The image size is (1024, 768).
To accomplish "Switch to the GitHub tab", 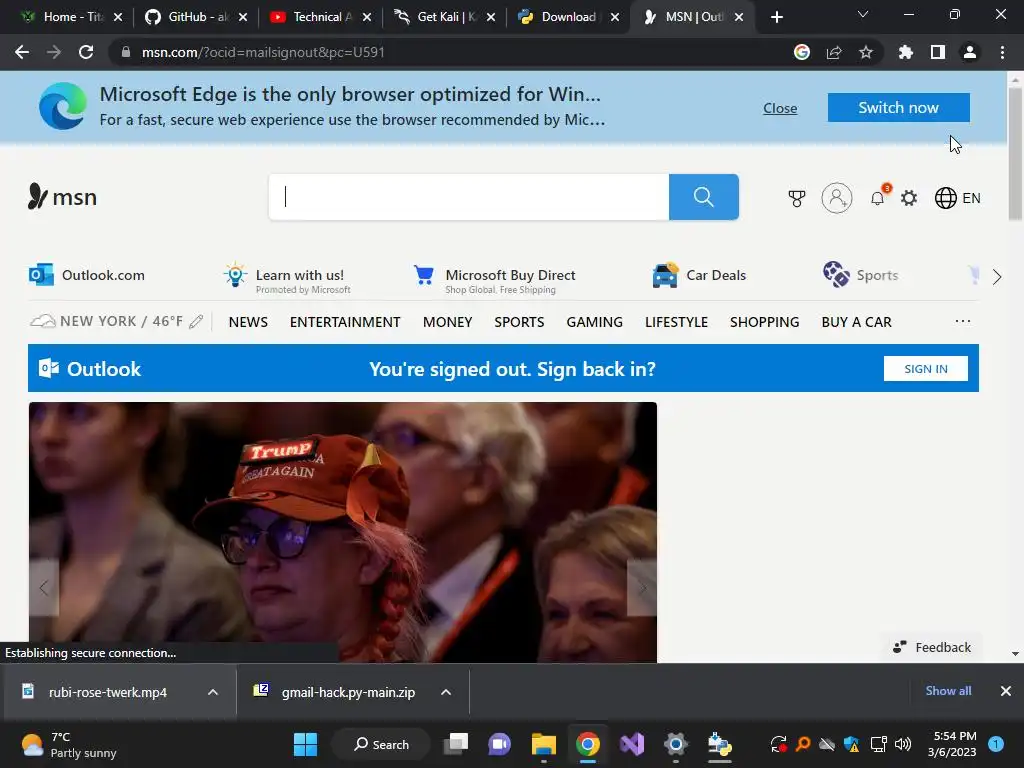I will pos(198,17).
